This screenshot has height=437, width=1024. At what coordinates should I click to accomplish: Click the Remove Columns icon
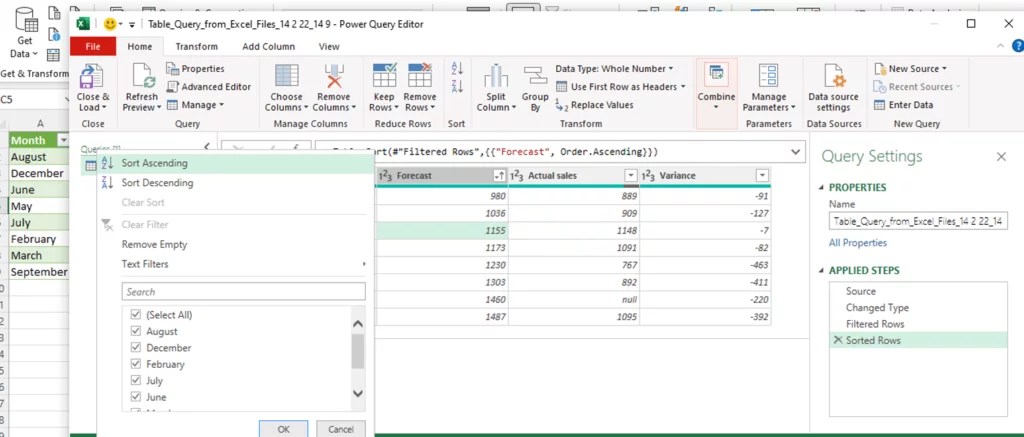point(334,76)
